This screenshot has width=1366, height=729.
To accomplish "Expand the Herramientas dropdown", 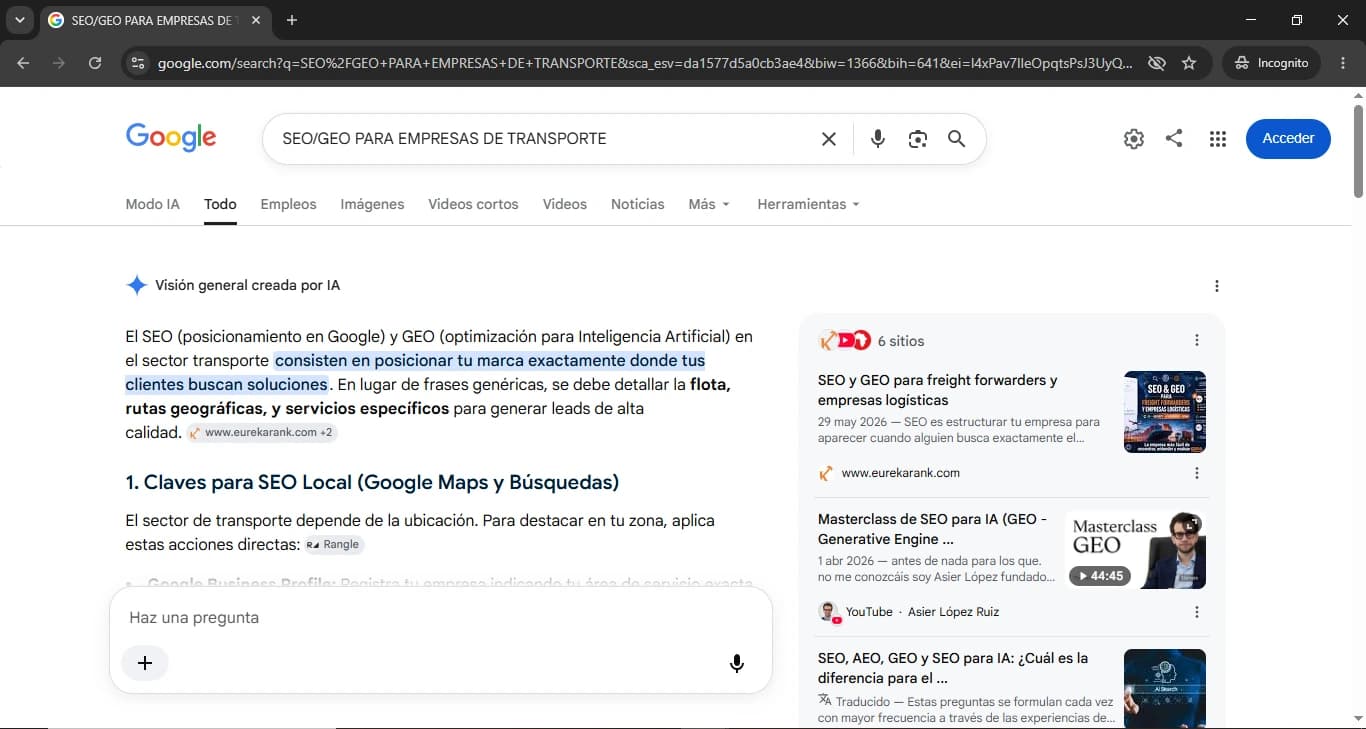I will click(x=808, y=204).
